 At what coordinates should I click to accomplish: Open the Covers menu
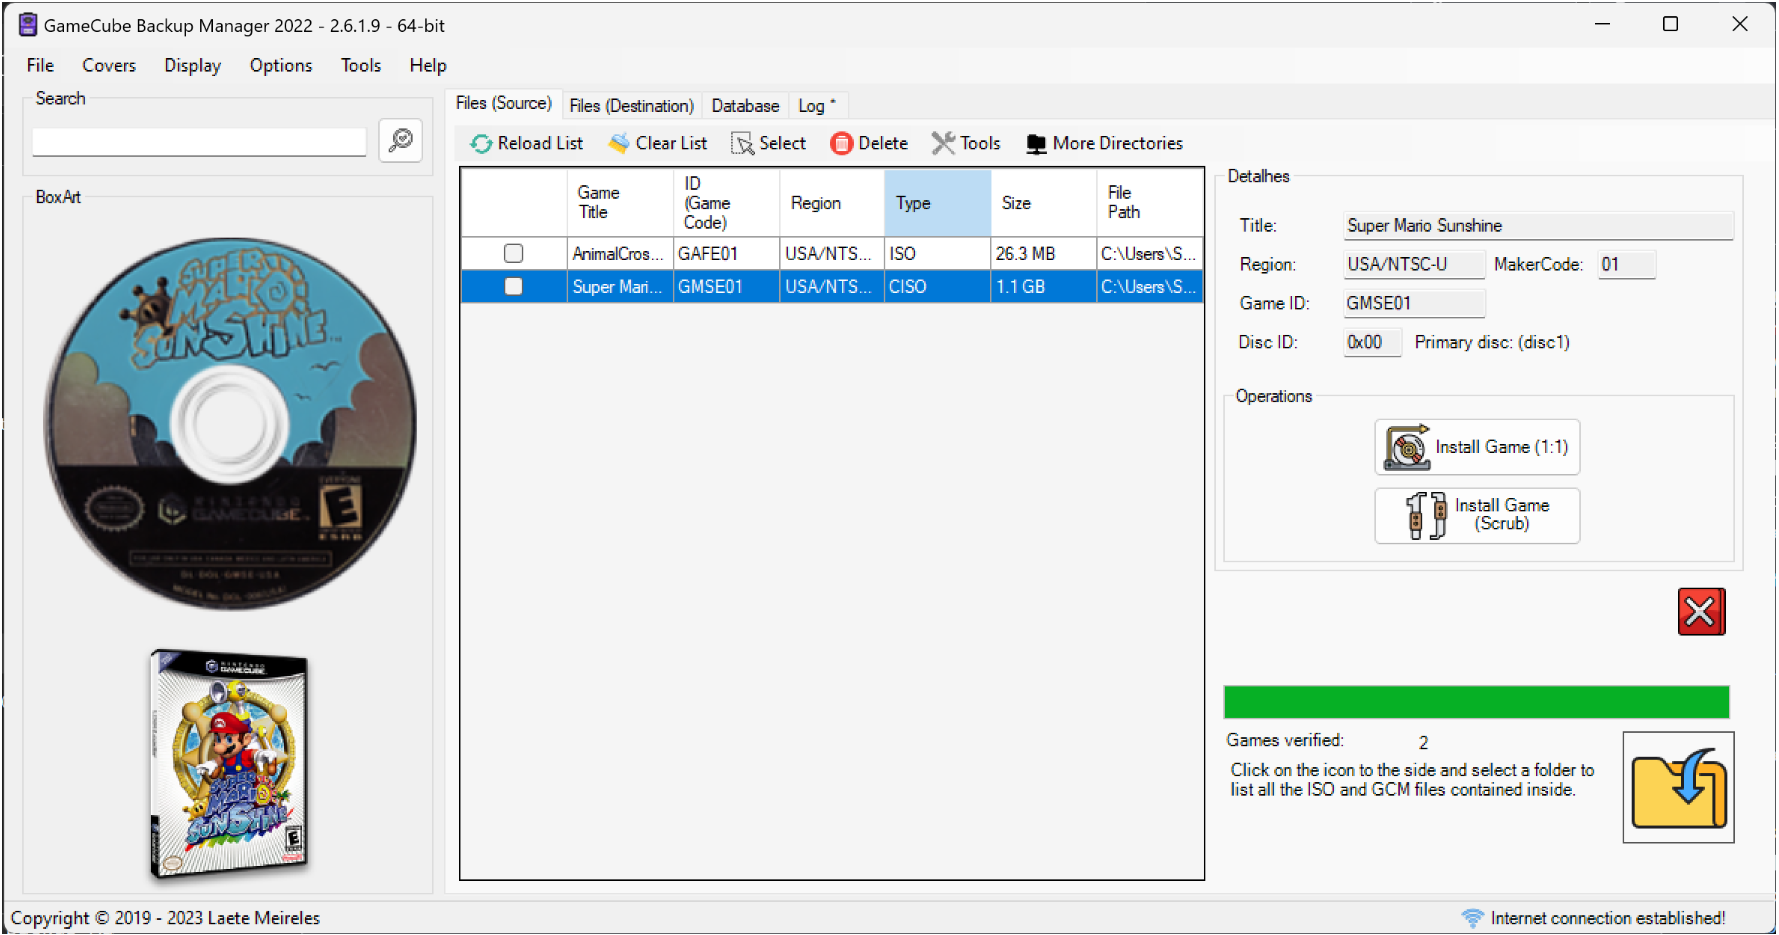(109, 65)
